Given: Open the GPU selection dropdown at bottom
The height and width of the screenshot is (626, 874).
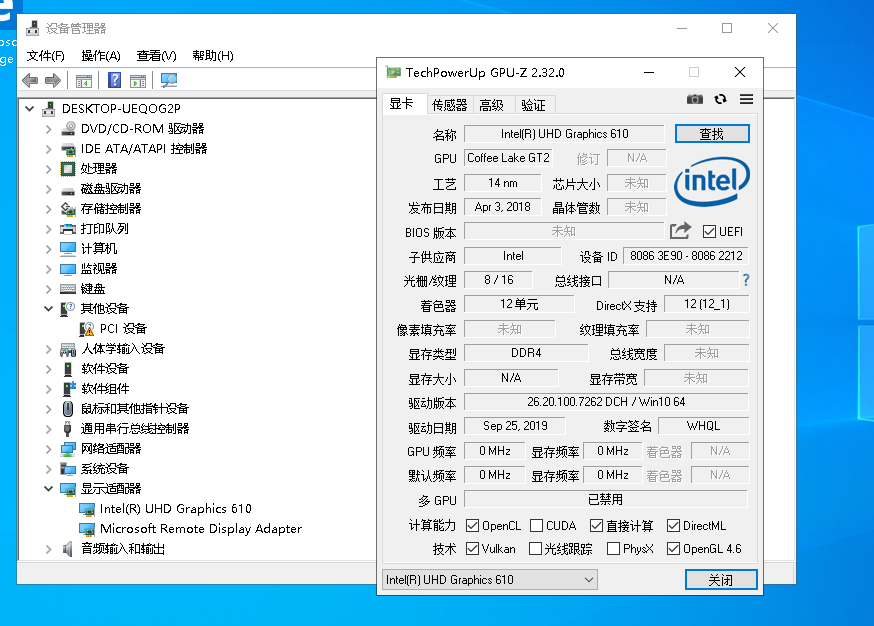Looking at the screenshot, I should point(490,580).
